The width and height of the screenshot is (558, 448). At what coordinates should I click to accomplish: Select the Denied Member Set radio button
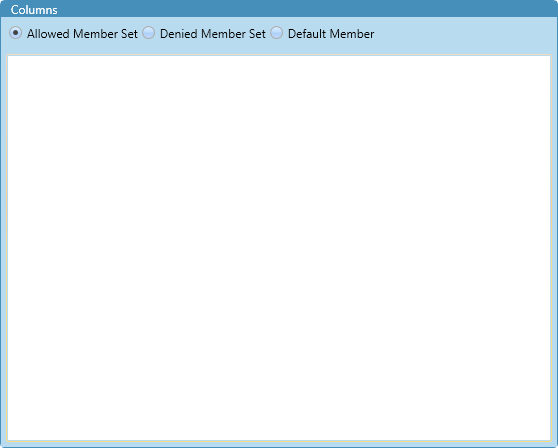pyautogui.click(x=149, y=33)
